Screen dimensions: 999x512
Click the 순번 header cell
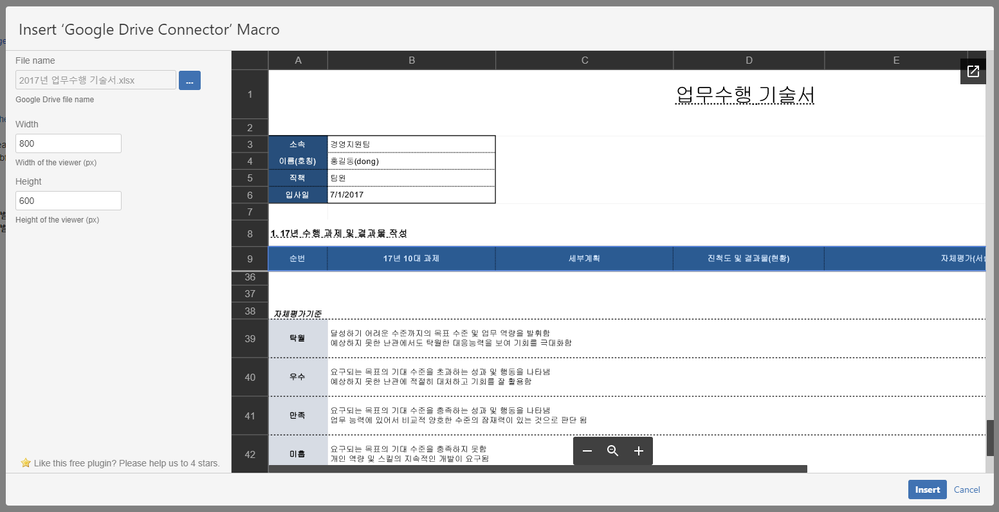298,259
